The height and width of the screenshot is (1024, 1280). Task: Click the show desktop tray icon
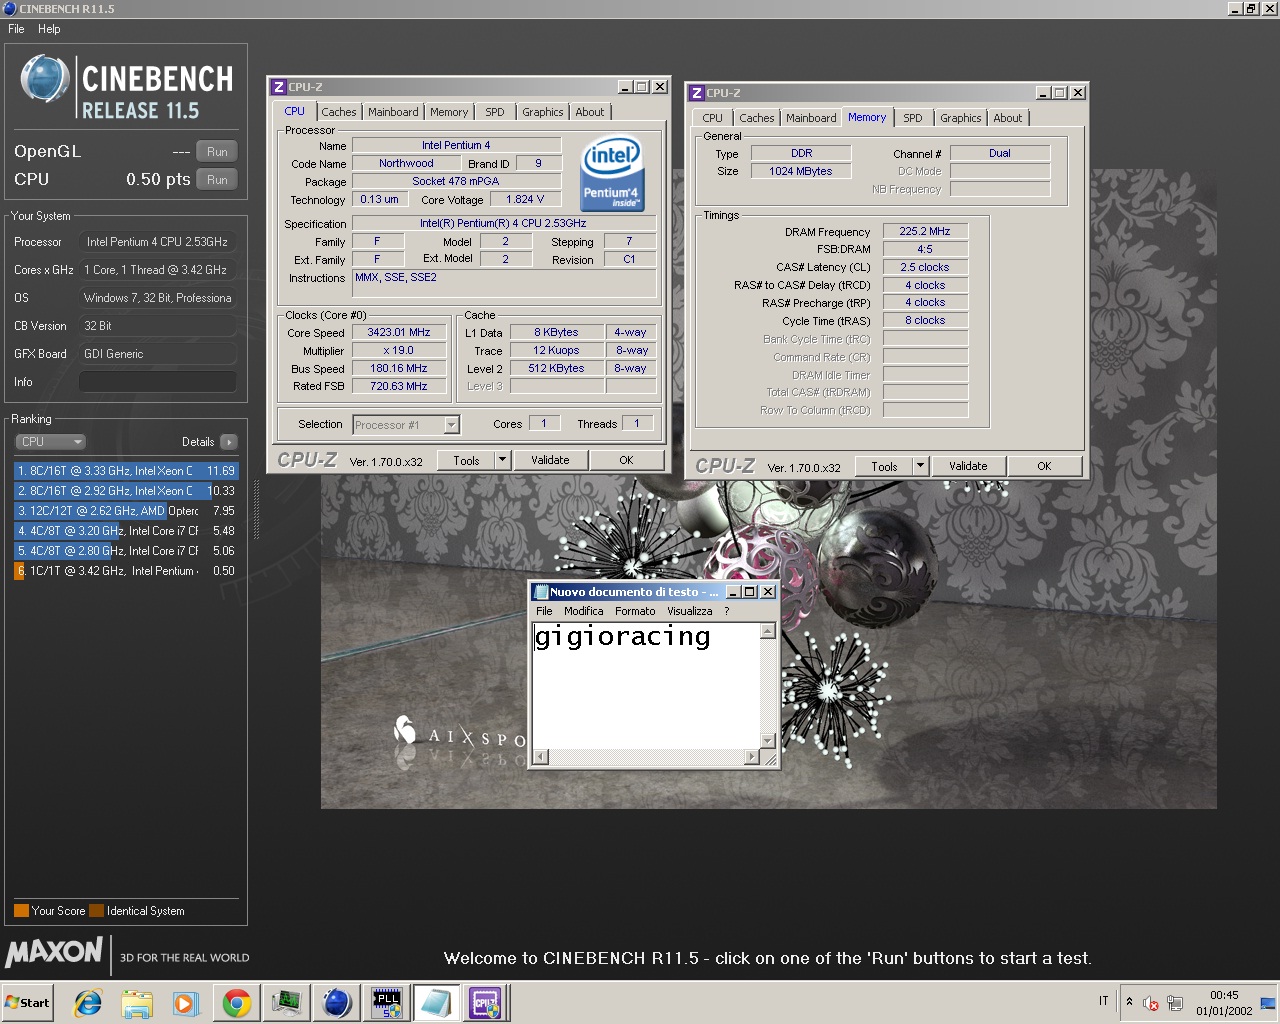(x=1268, y=1003)
